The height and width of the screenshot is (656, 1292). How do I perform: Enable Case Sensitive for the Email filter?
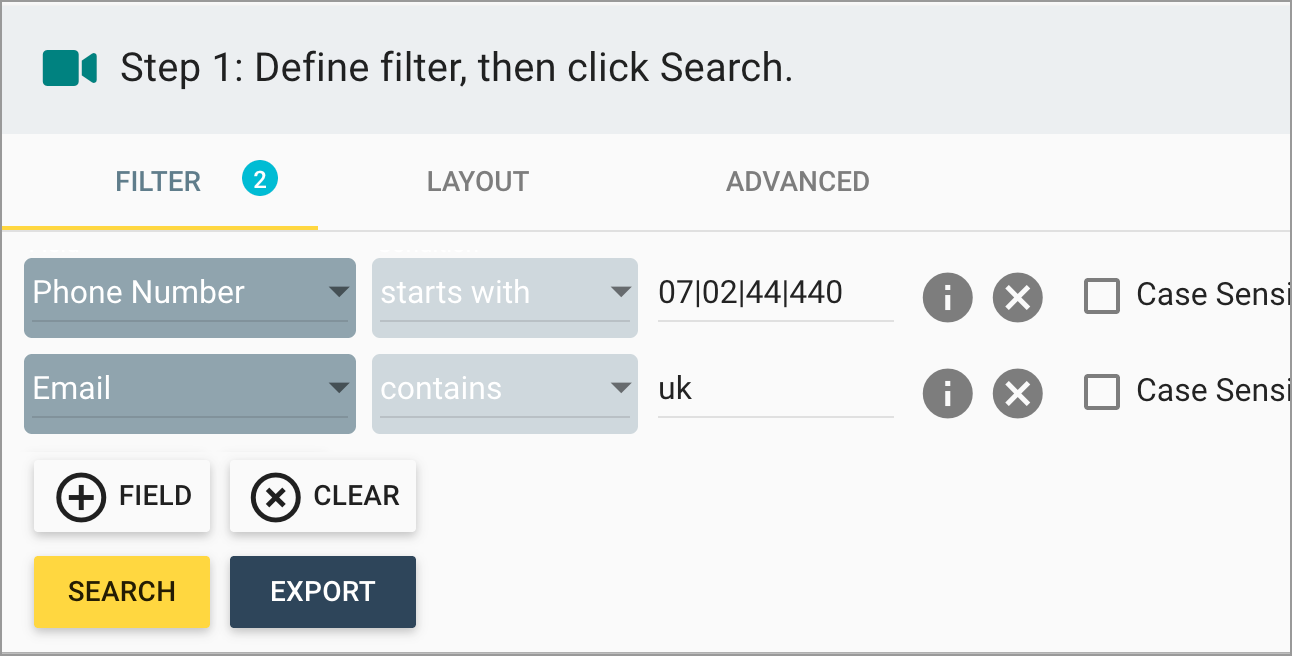1102,392
